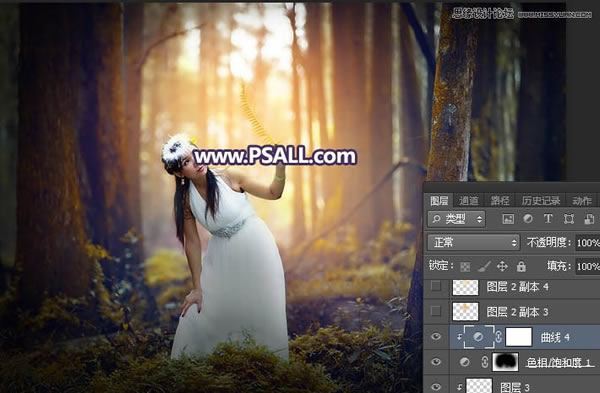
Task: Show the 图层 2 副本 4 layer
Action: pos(435,286)
